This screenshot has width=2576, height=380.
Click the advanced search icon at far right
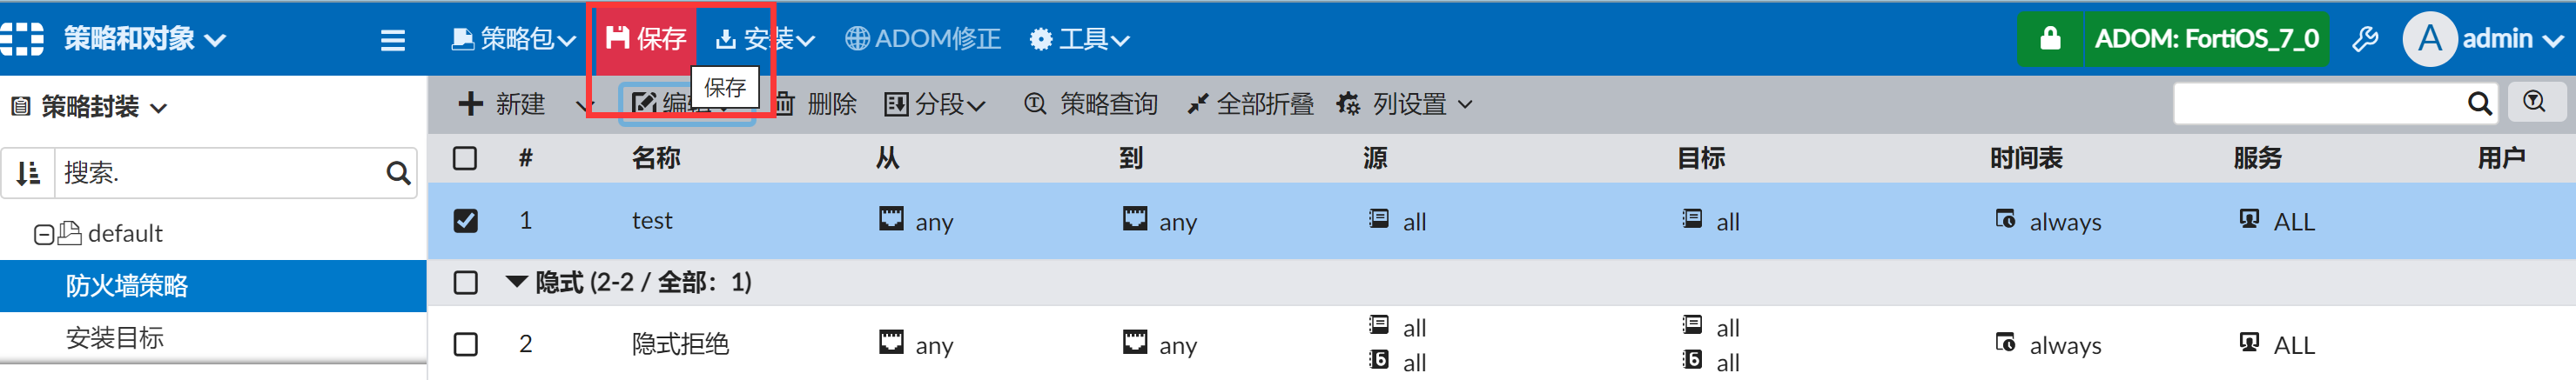click(x=2533, y=102)
